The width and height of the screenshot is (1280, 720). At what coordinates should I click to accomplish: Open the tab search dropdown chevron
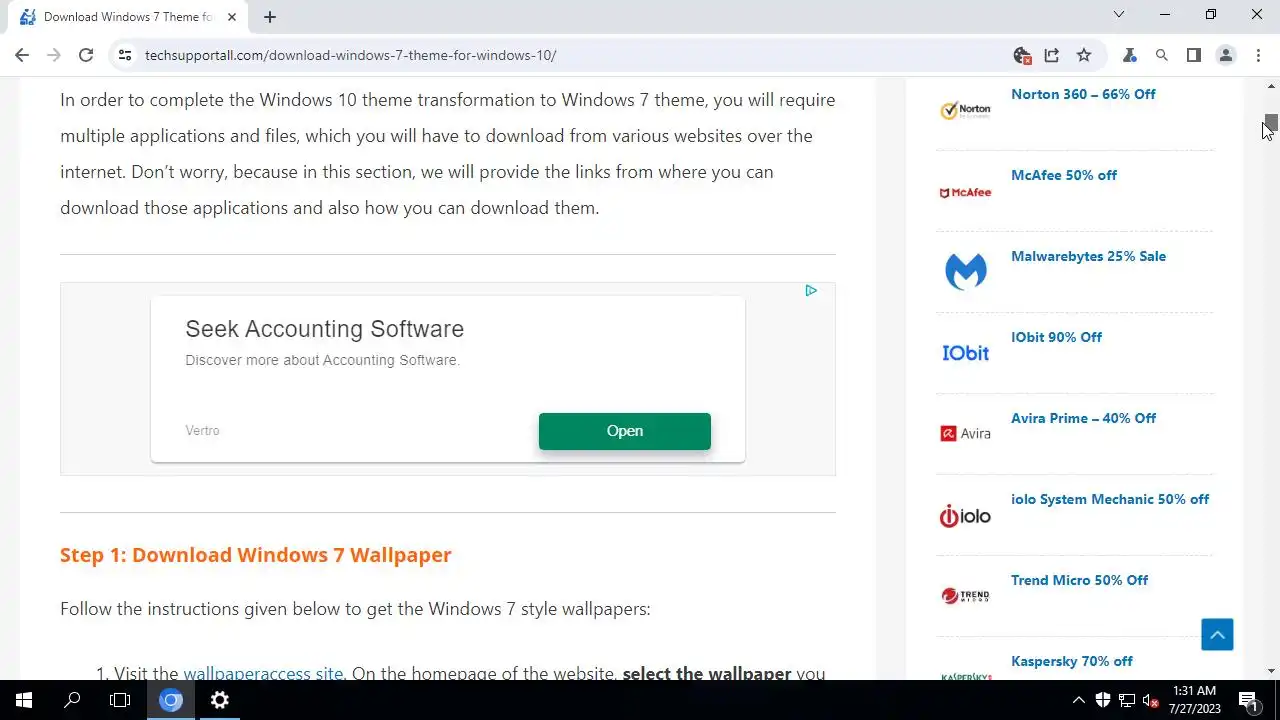[1119, 15]
